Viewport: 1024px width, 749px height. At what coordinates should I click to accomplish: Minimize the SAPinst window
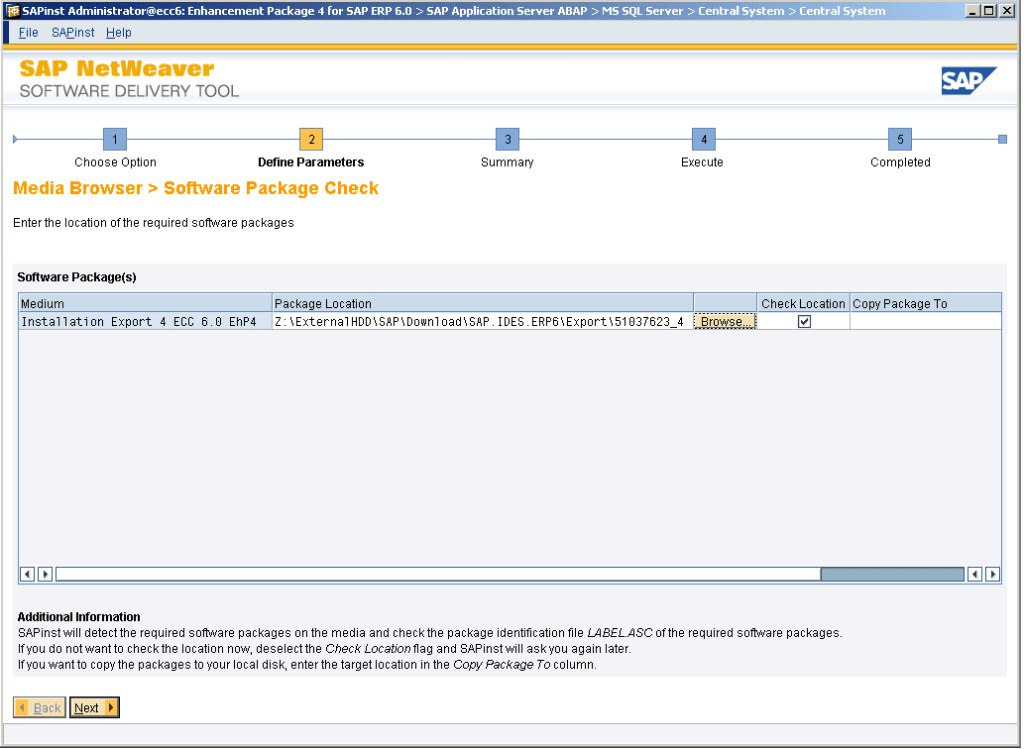[972, 11]
